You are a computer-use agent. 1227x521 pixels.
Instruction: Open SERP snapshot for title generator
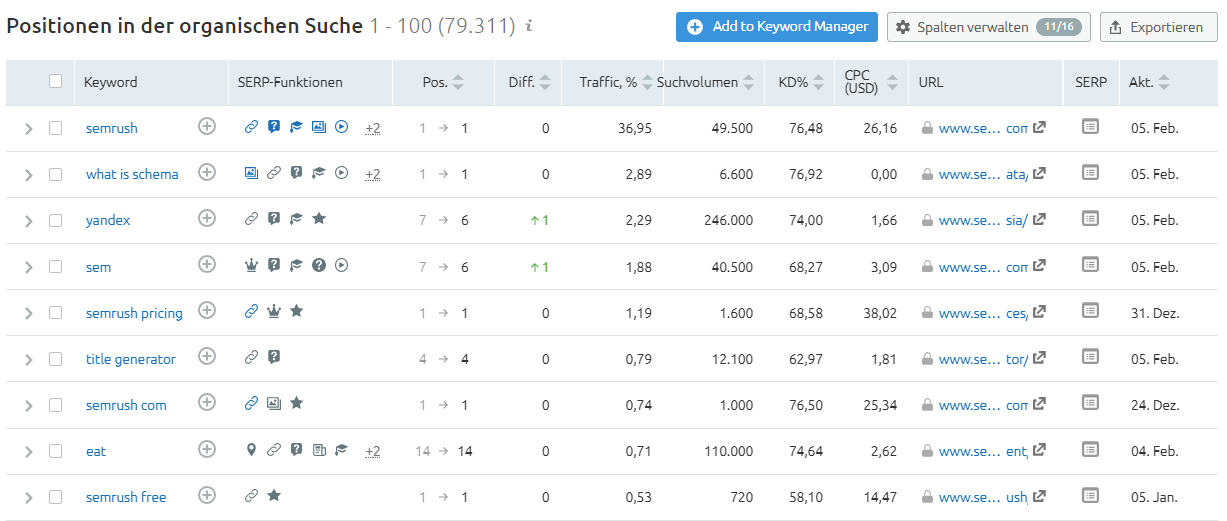coord(1090,357)
